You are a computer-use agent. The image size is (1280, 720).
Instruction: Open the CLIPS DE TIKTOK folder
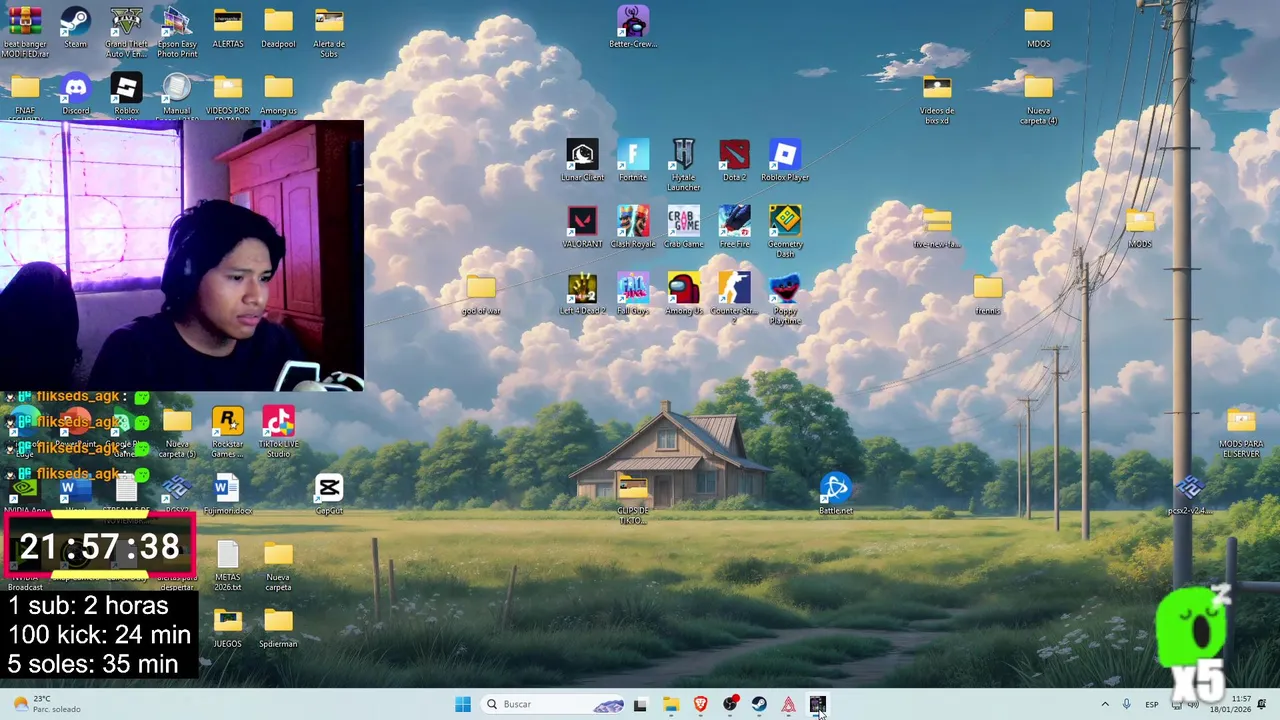click(x=633, y=499)
